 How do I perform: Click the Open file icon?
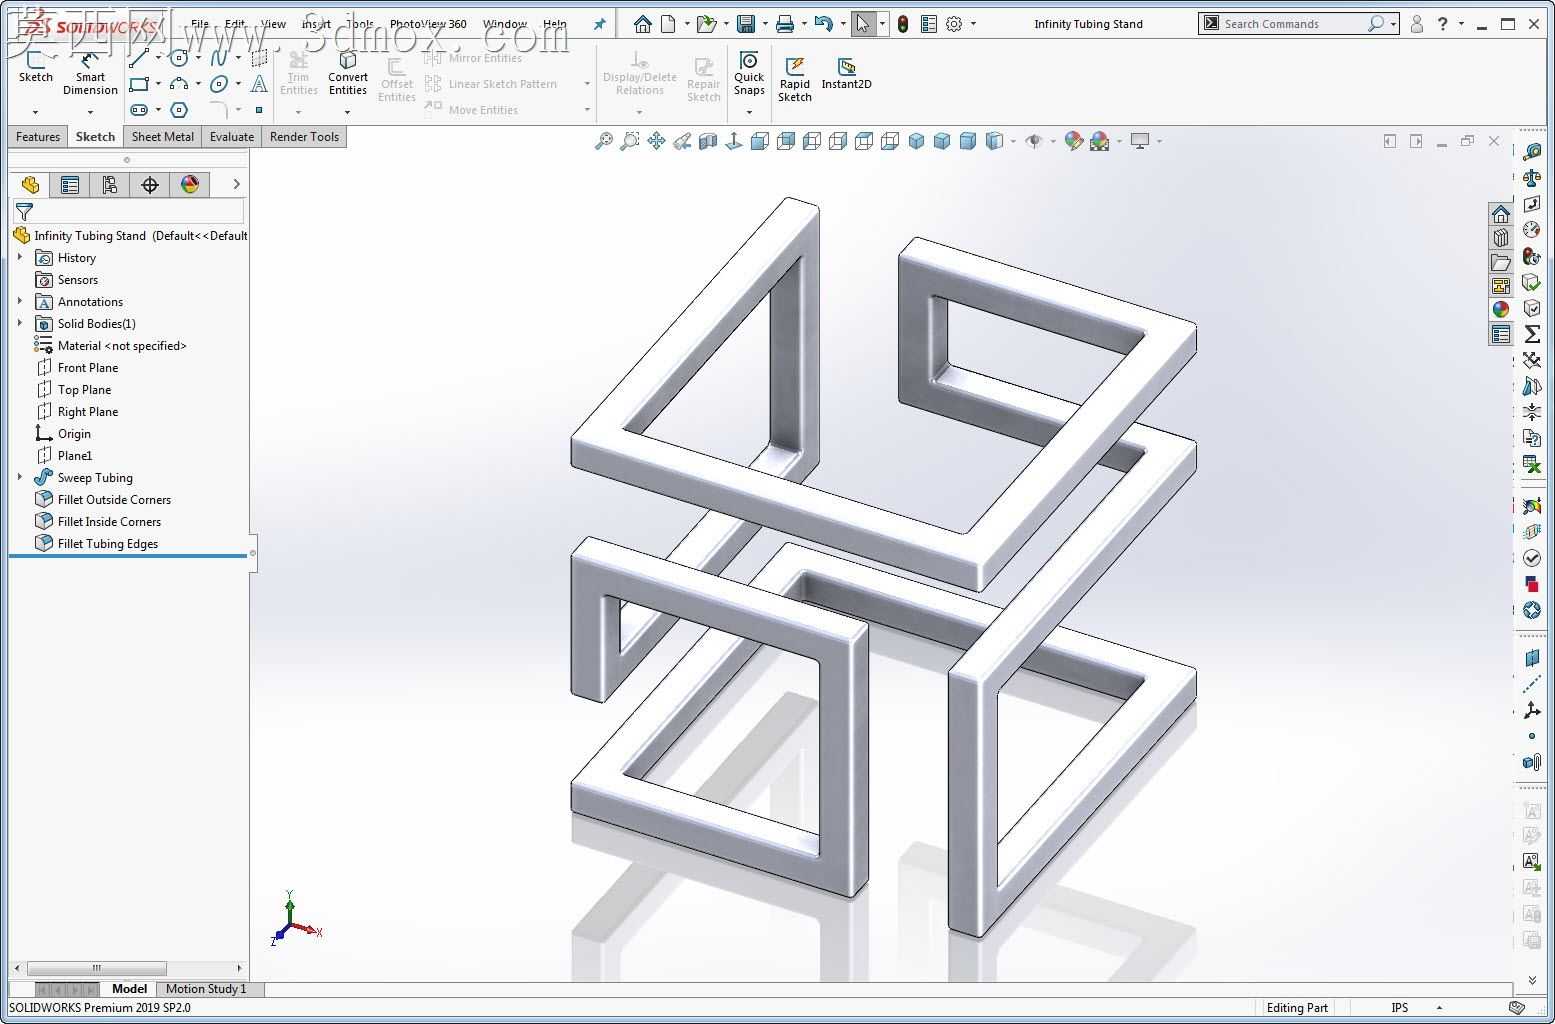point(706,24)
